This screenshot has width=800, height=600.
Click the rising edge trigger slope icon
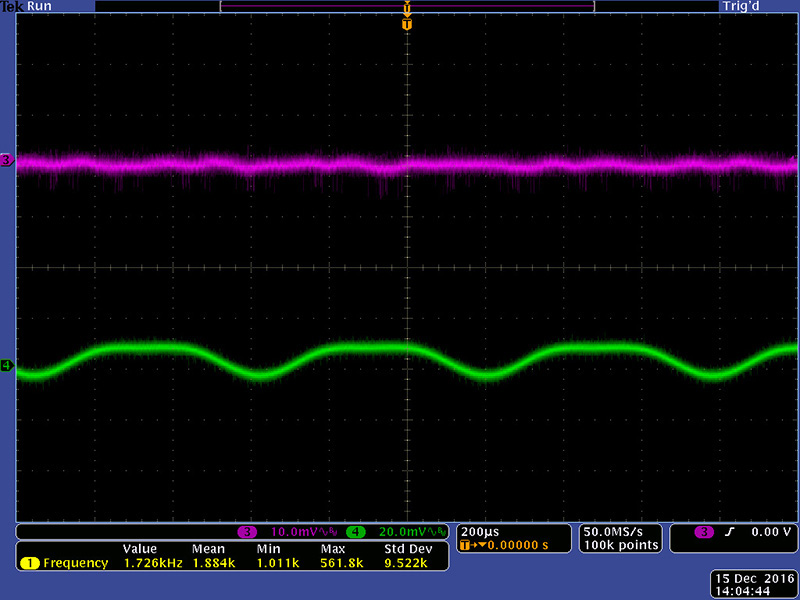coord(731,532)
